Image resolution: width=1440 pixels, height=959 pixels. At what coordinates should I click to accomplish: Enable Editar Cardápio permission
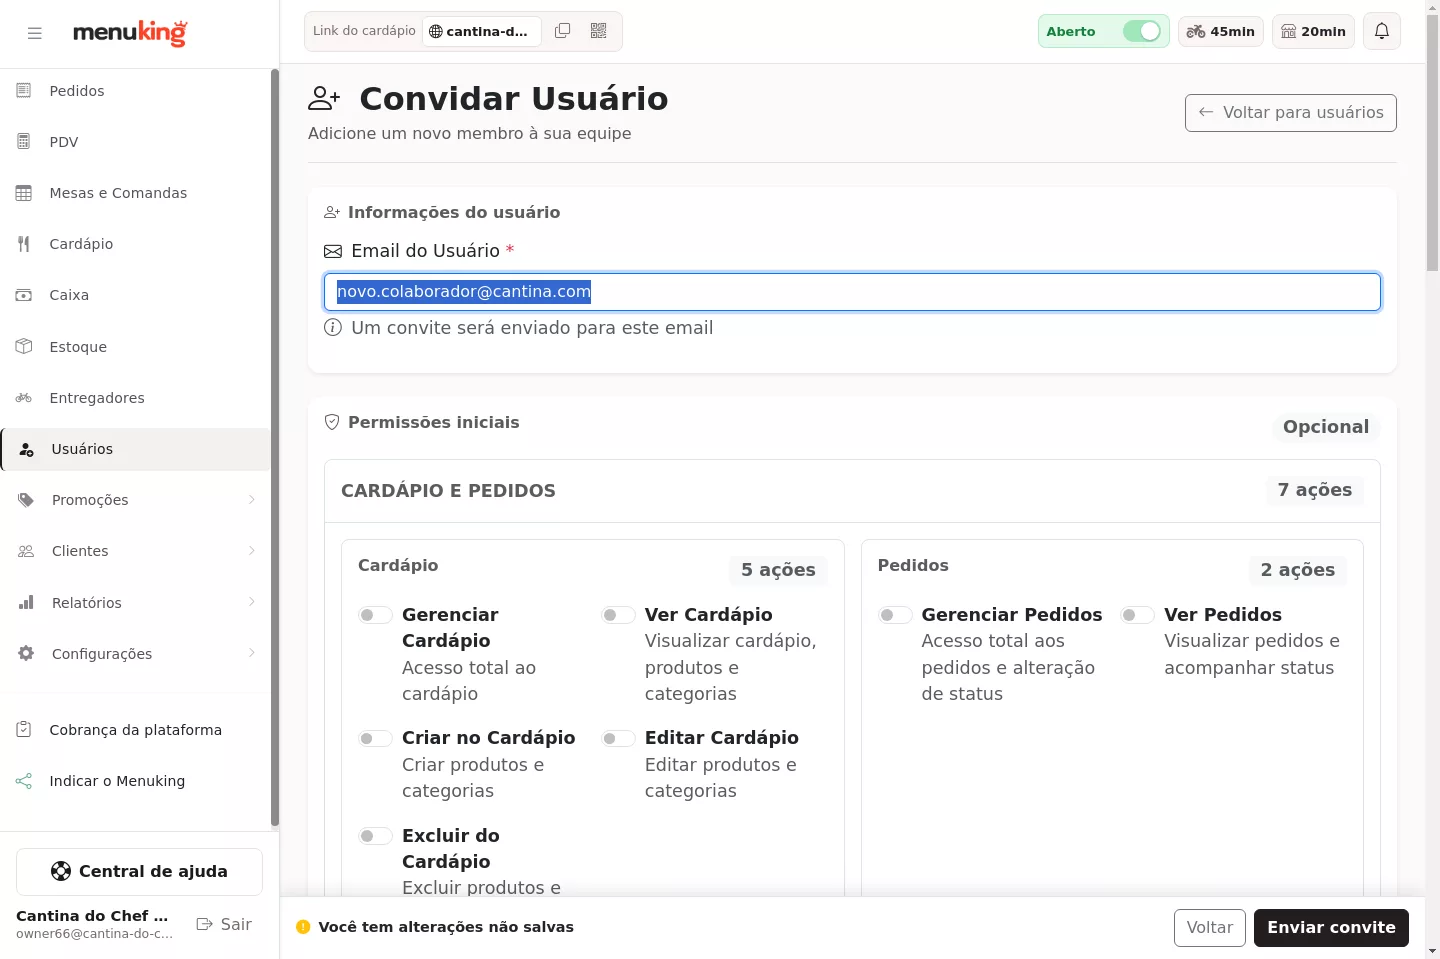click(618, 738)
